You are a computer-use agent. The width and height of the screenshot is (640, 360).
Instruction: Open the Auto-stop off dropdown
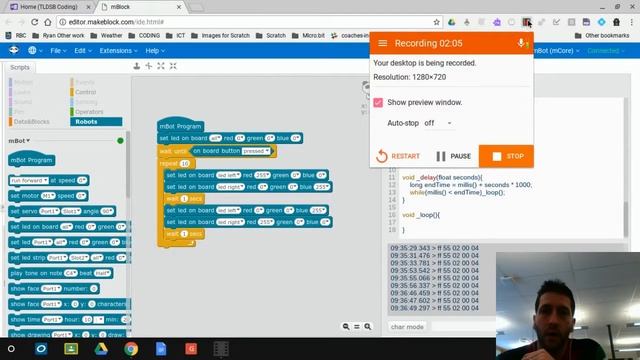click(x=438, y=123)
